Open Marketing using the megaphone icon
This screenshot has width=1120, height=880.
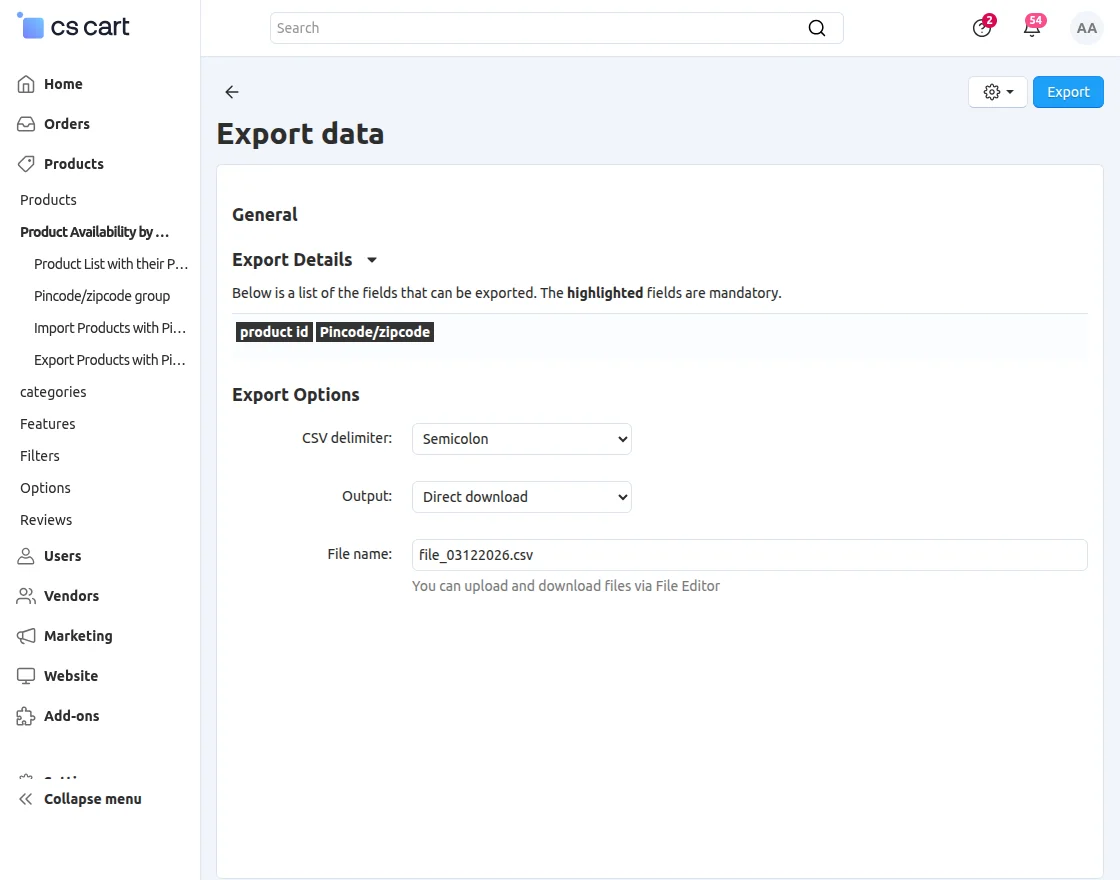click(24, 636)
